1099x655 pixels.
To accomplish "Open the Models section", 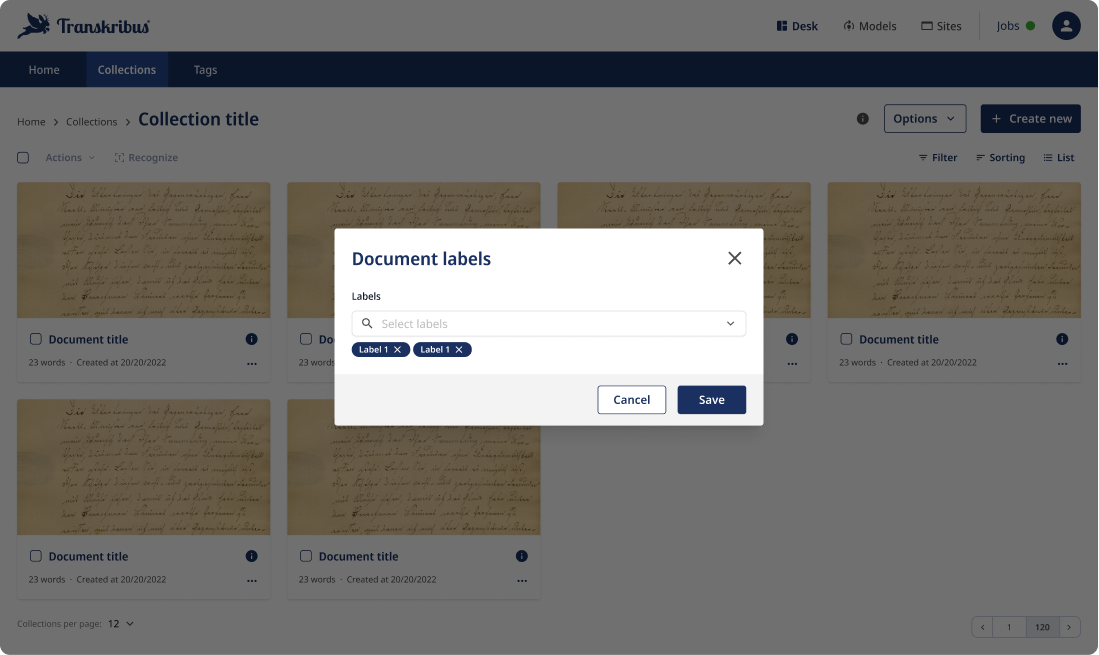I will (869, 26).
